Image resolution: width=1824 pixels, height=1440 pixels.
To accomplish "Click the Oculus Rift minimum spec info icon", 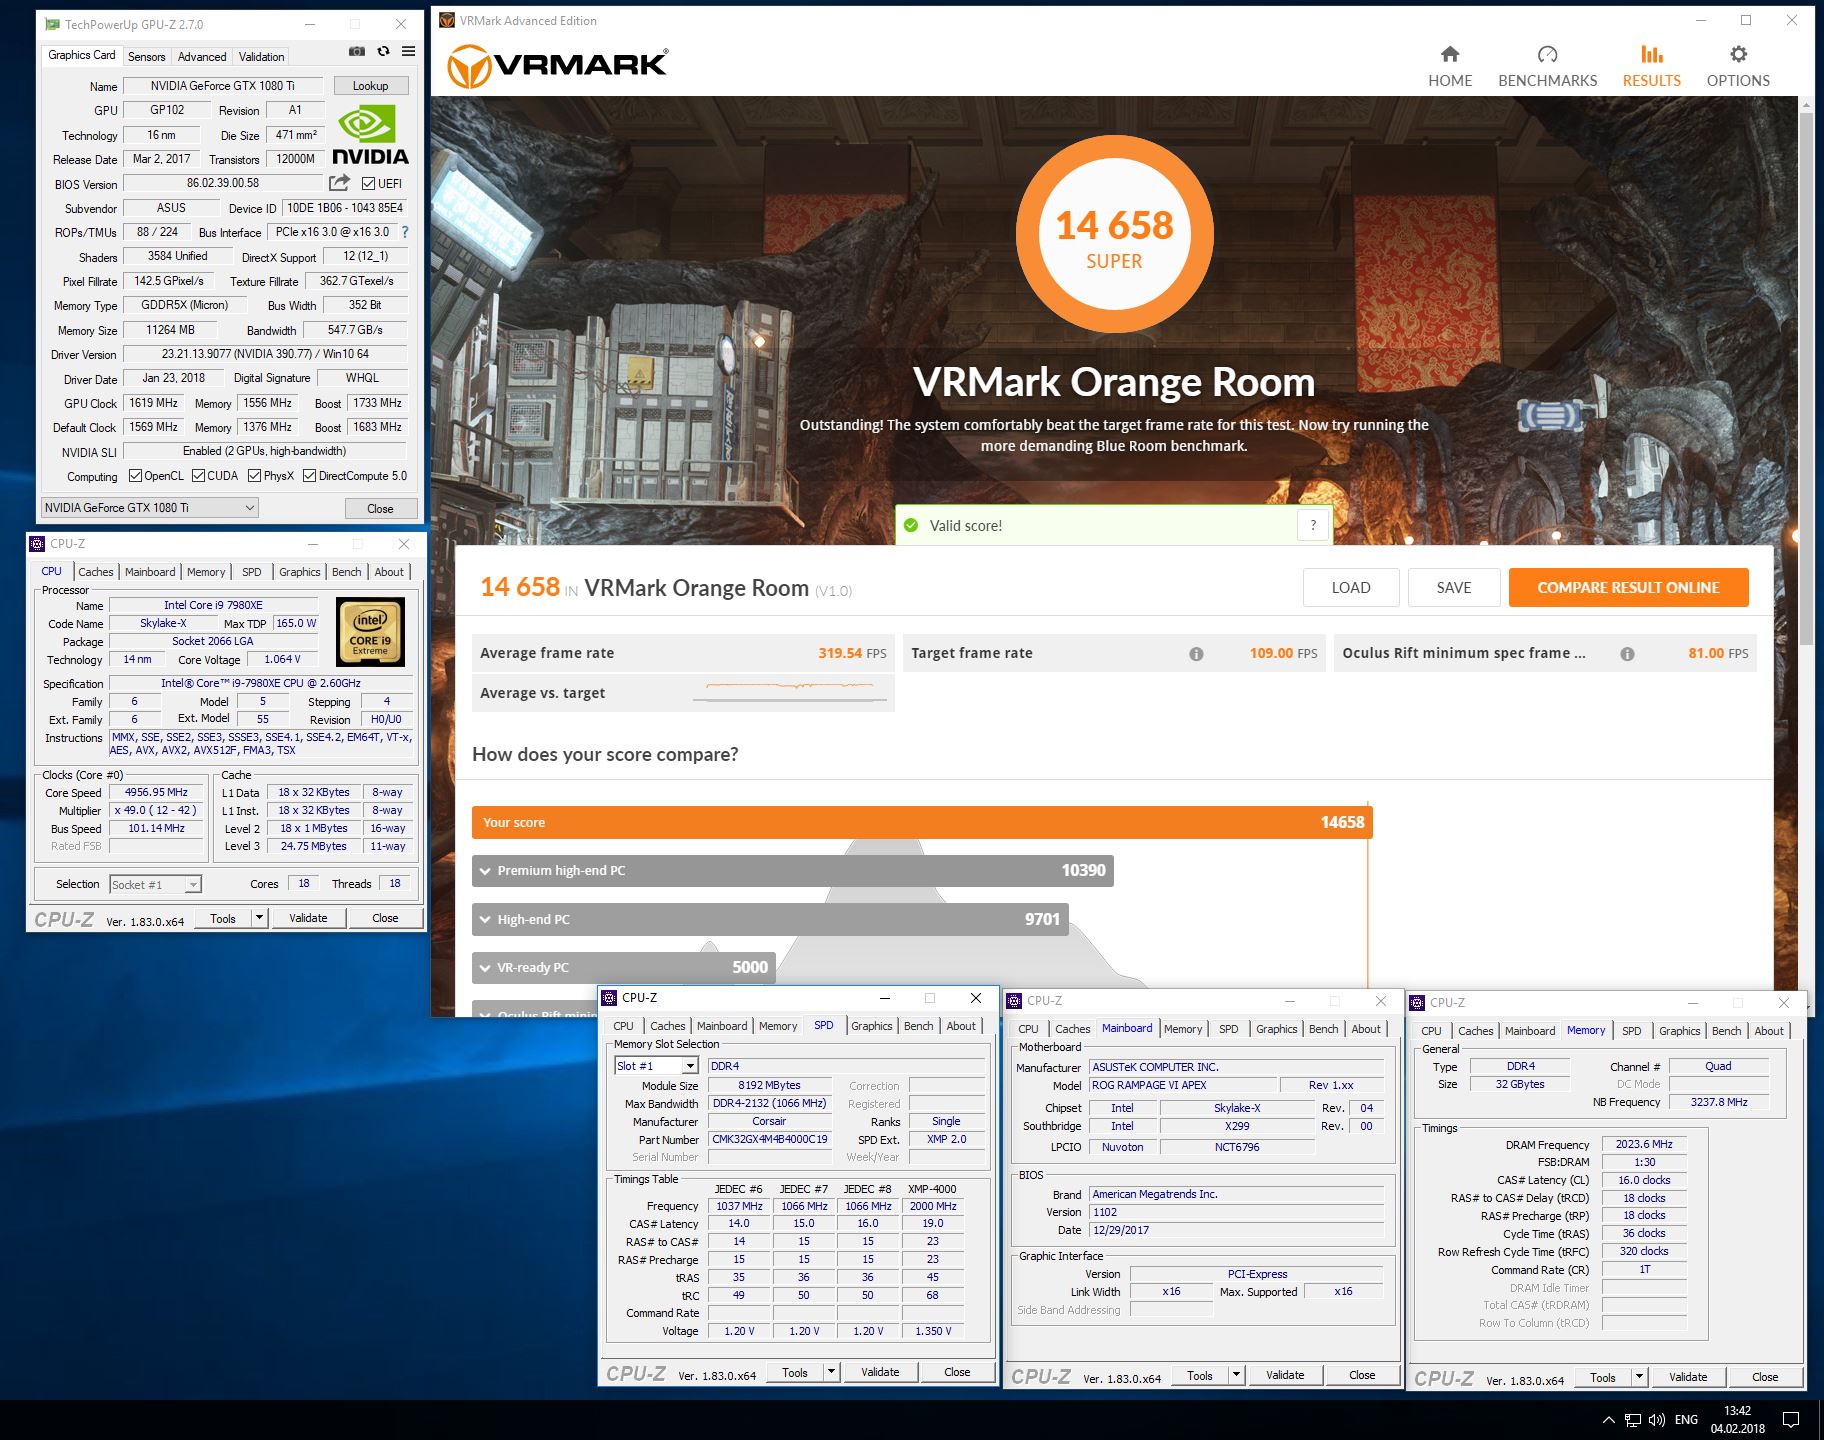I will click(1627, 654).
